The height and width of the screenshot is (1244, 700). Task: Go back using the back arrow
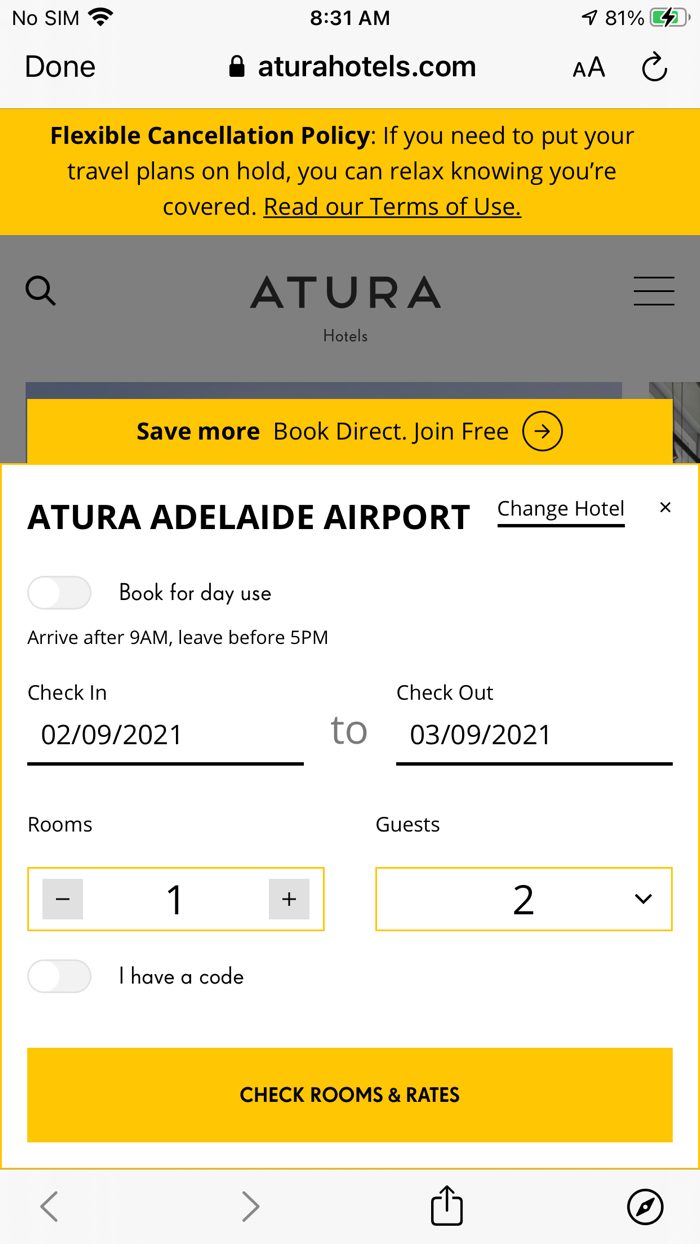49,1206
